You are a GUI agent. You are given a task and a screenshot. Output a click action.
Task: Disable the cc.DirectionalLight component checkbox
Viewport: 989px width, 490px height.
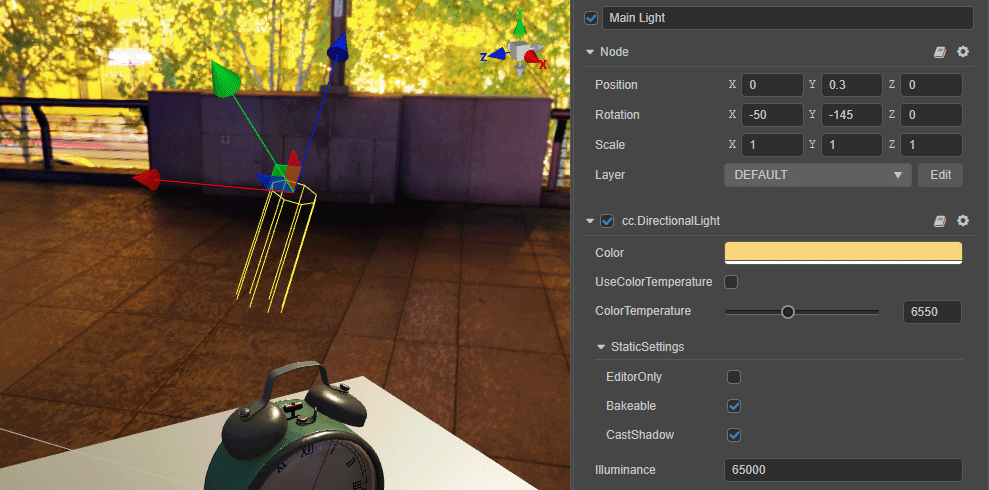tap(607, 221)
